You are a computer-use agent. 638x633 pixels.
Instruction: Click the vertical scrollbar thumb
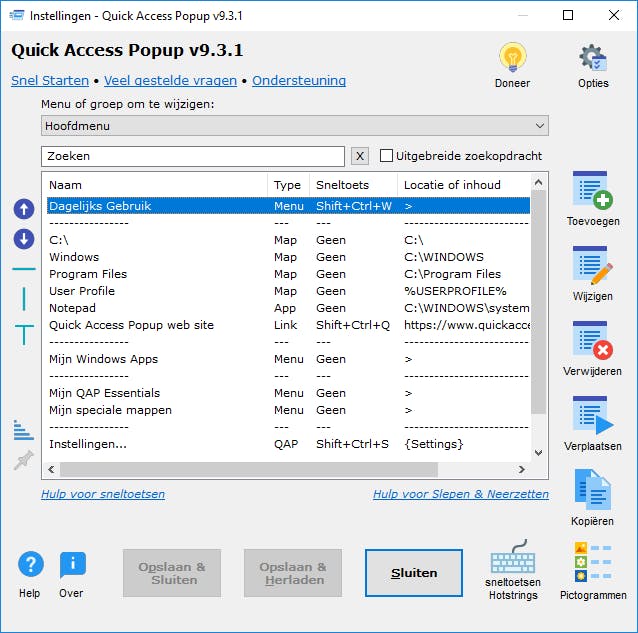pyautogui.click(x=538, y=302)
